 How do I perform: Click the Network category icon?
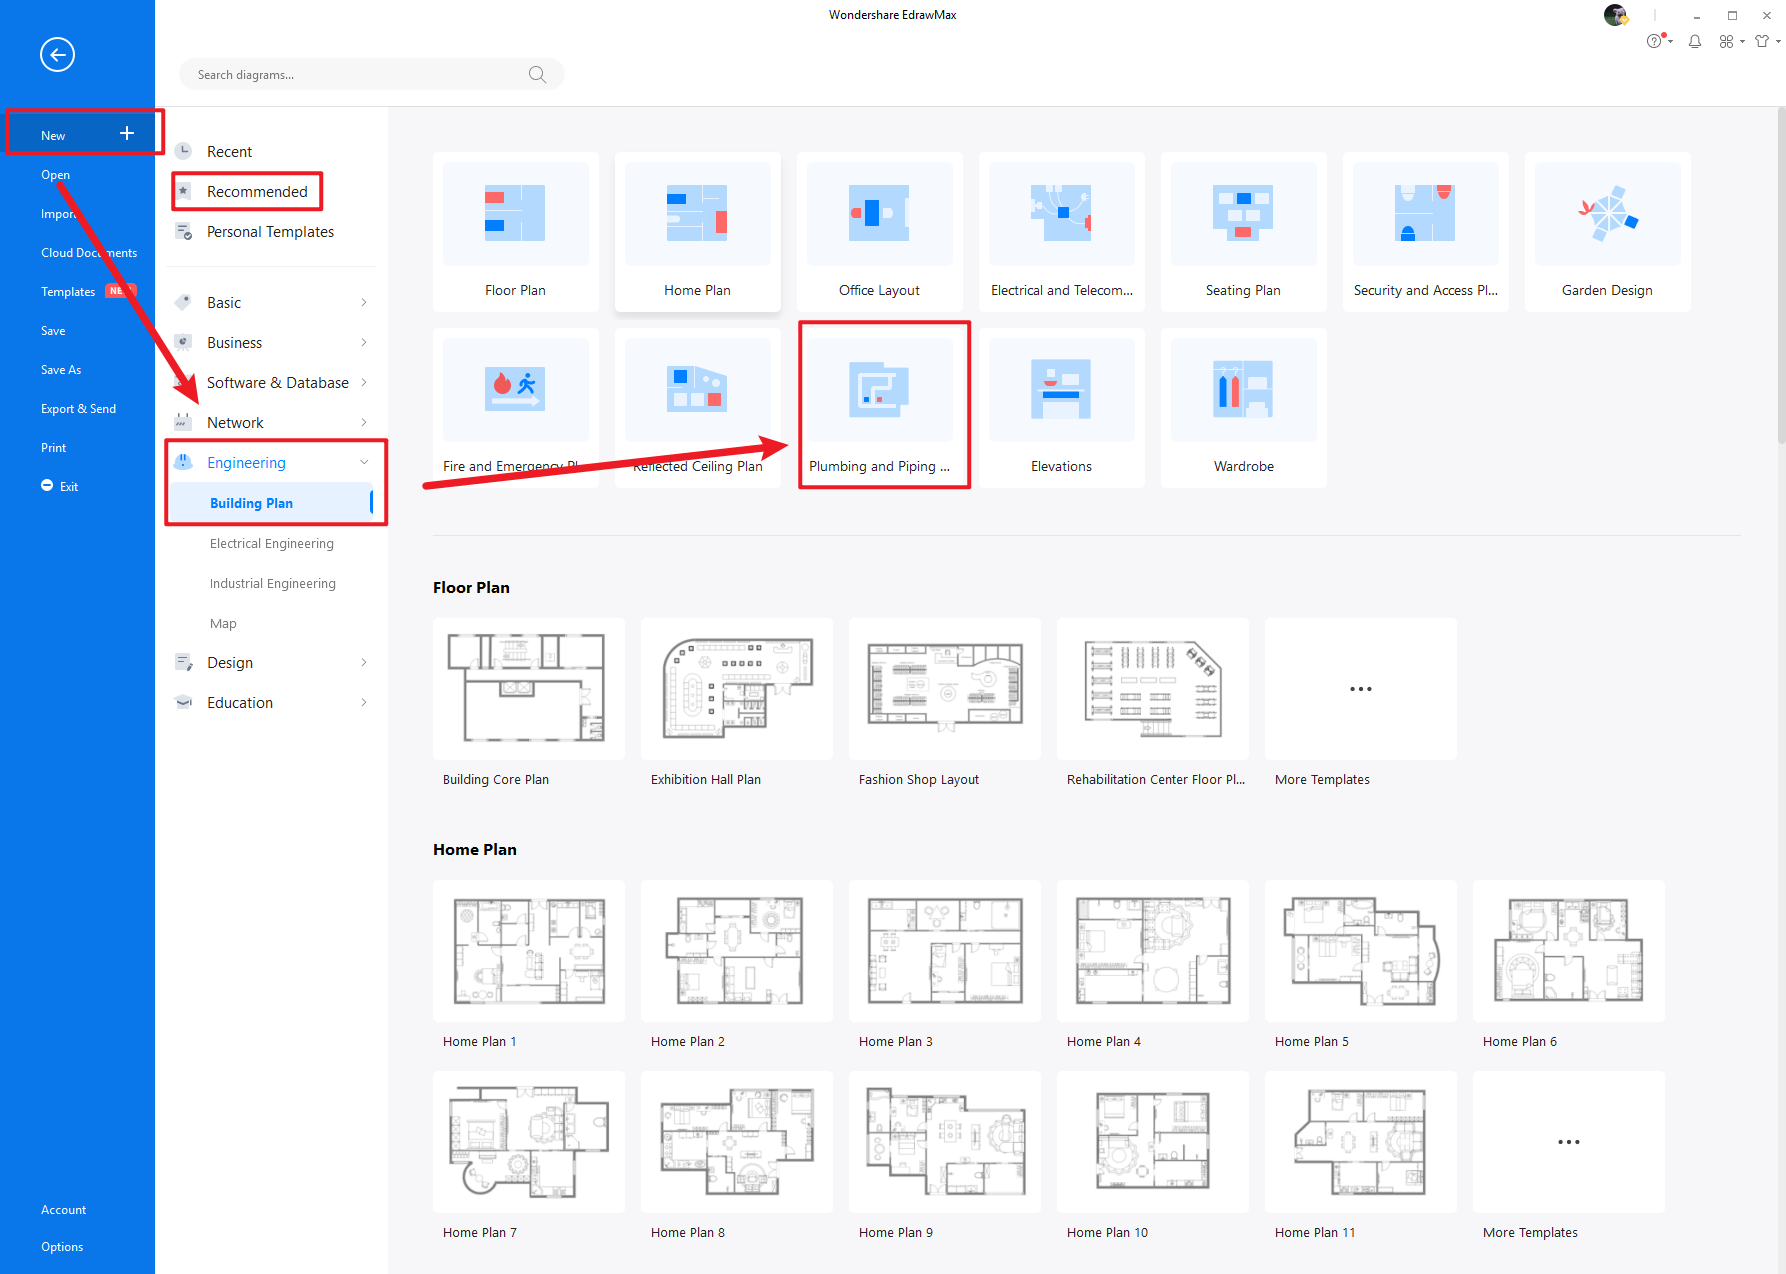183,422
